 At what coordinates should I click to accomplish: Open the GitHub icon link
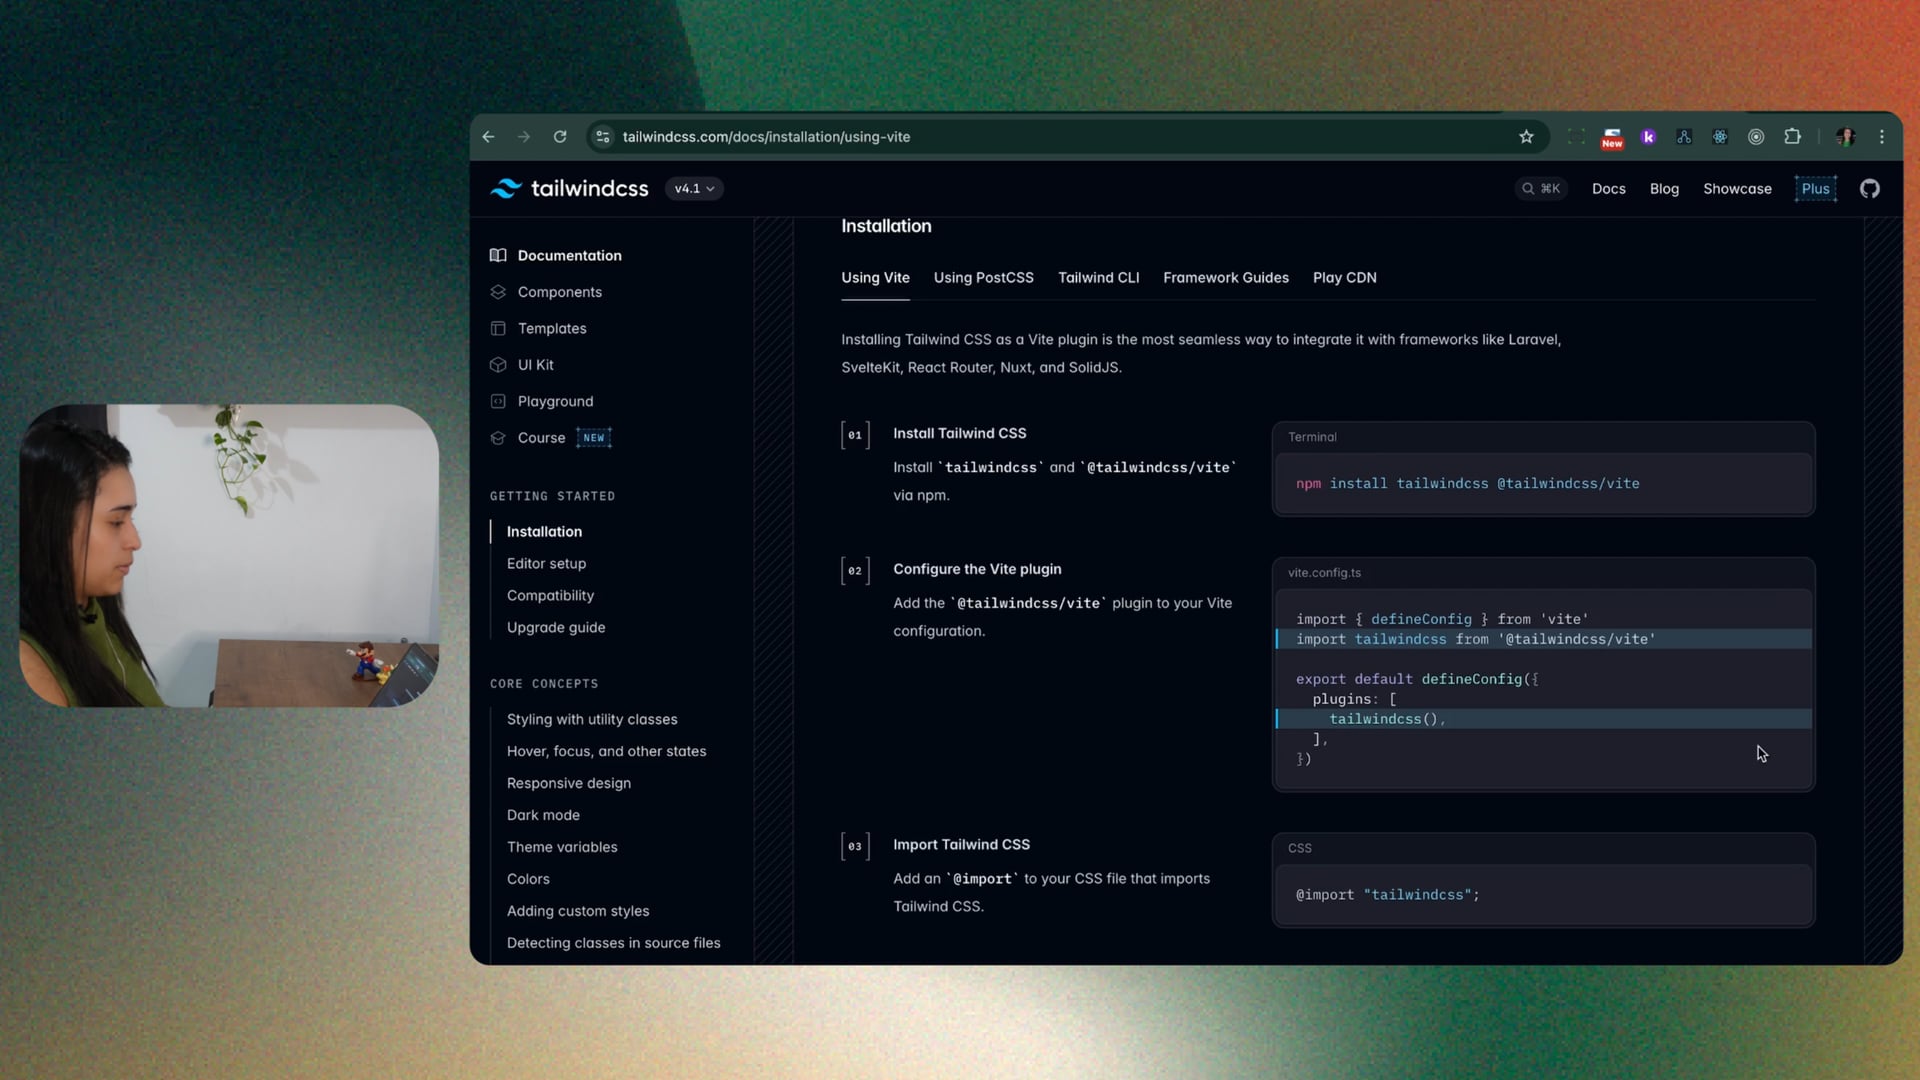coord(1869,189)
